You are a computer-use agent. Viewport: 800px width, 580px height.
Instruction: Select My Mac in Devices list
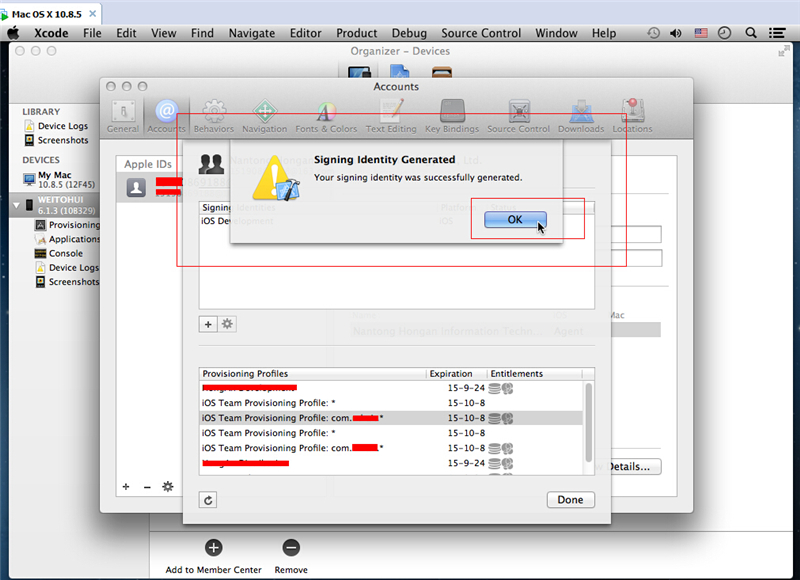59,180
